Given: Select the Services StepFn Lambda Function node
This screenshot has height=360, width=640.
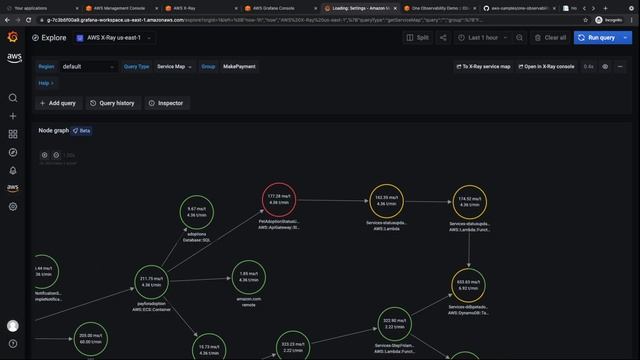Looking at the screenshot, I should point(394,324).
